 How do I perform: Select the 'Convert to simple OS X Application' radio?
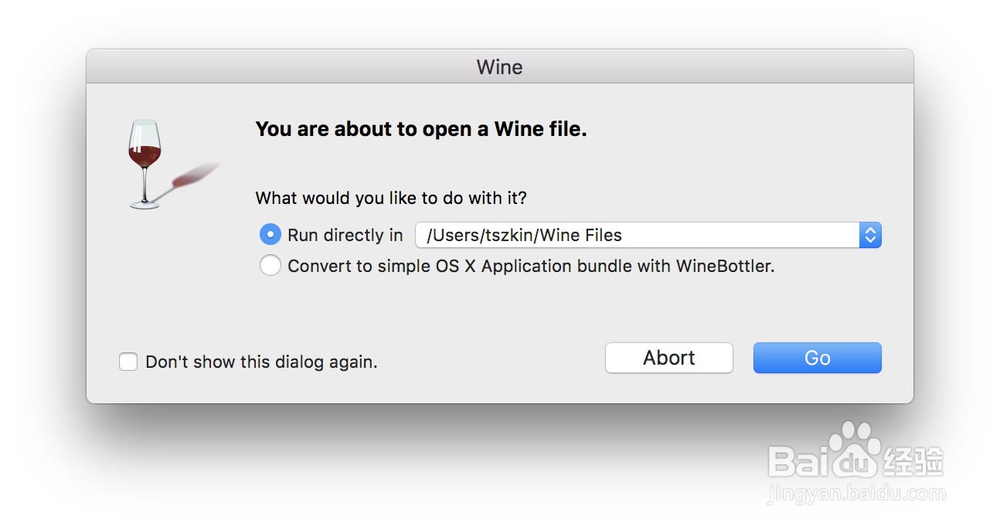(270, 266)
